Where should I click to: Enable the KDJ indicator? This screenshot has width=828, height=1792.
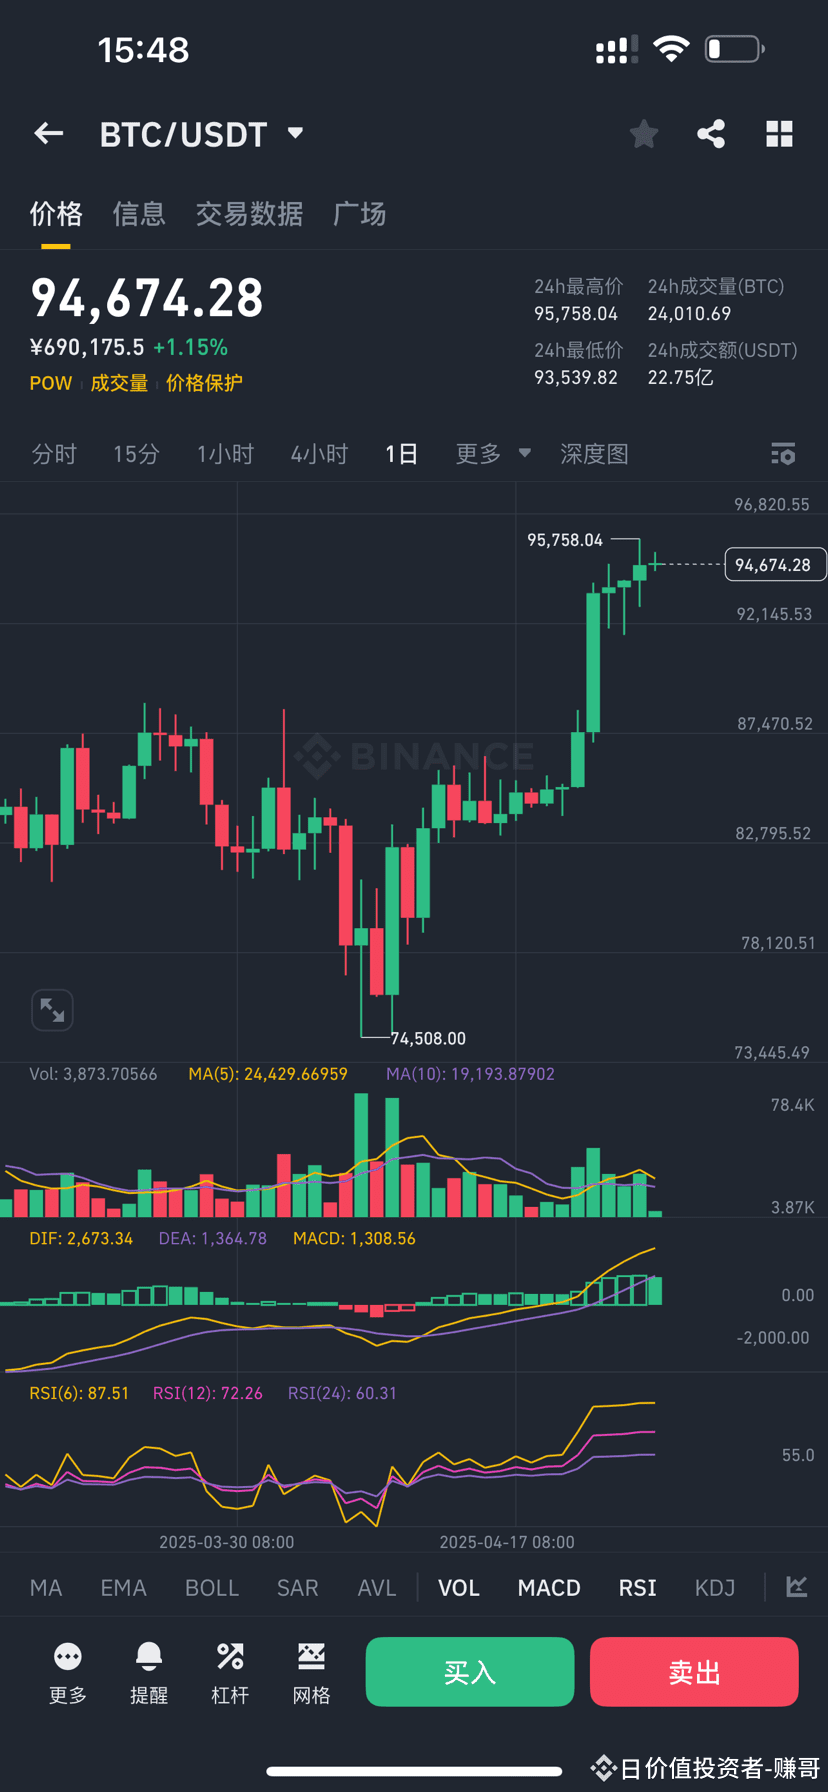(714, 1587)
